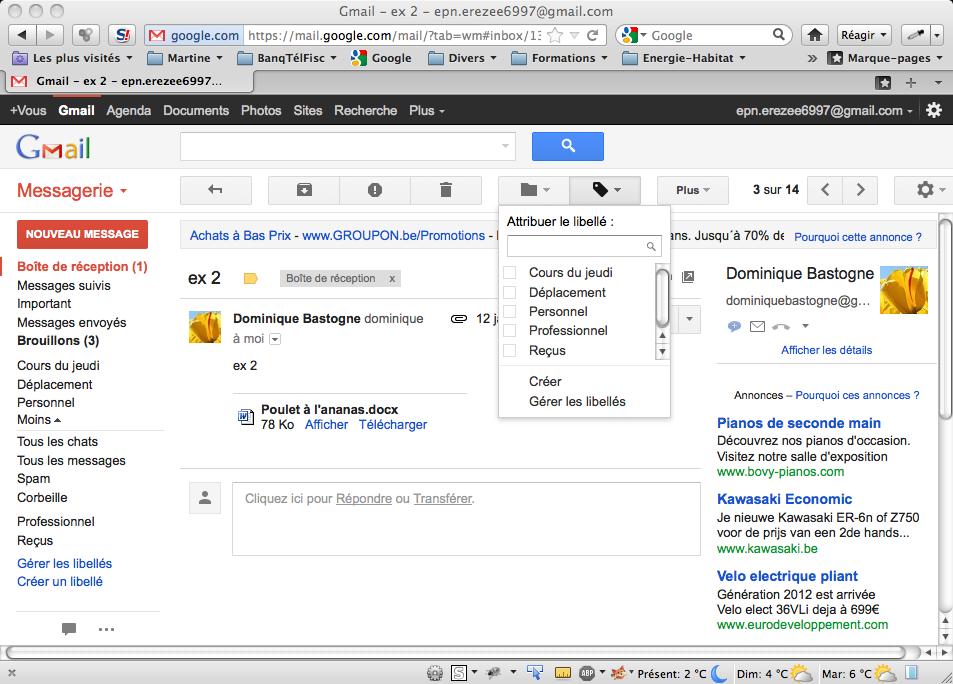953x684 pixels.
Task: Click the labels tag icon button
Action: point(605,190)
